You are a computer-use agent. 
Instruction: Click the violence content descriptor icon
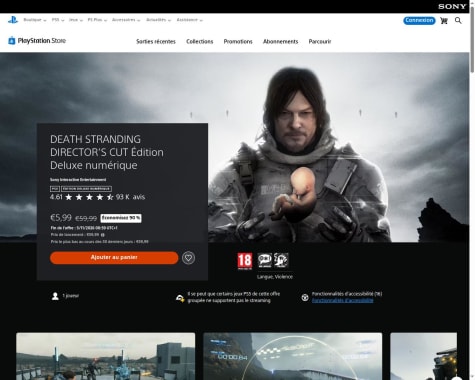click(x=281, y=260)
